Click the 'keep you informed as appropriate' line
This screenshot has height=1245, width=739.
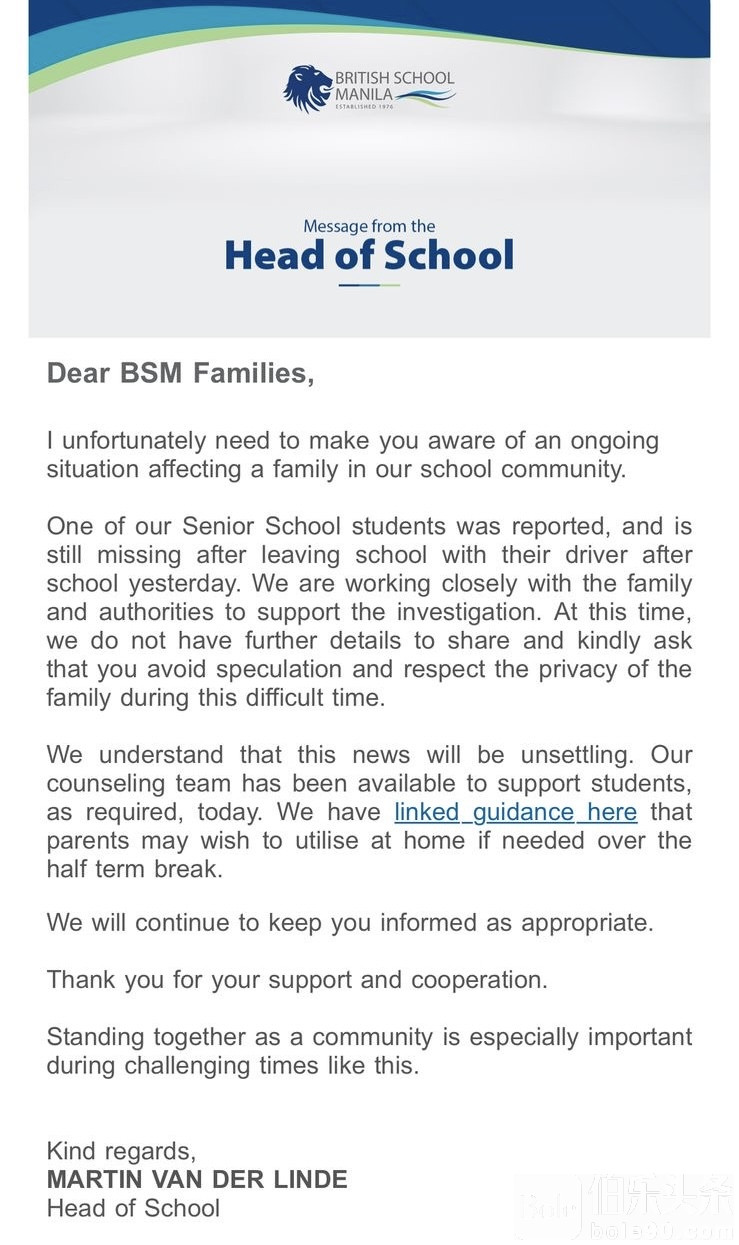click(349, 922)
